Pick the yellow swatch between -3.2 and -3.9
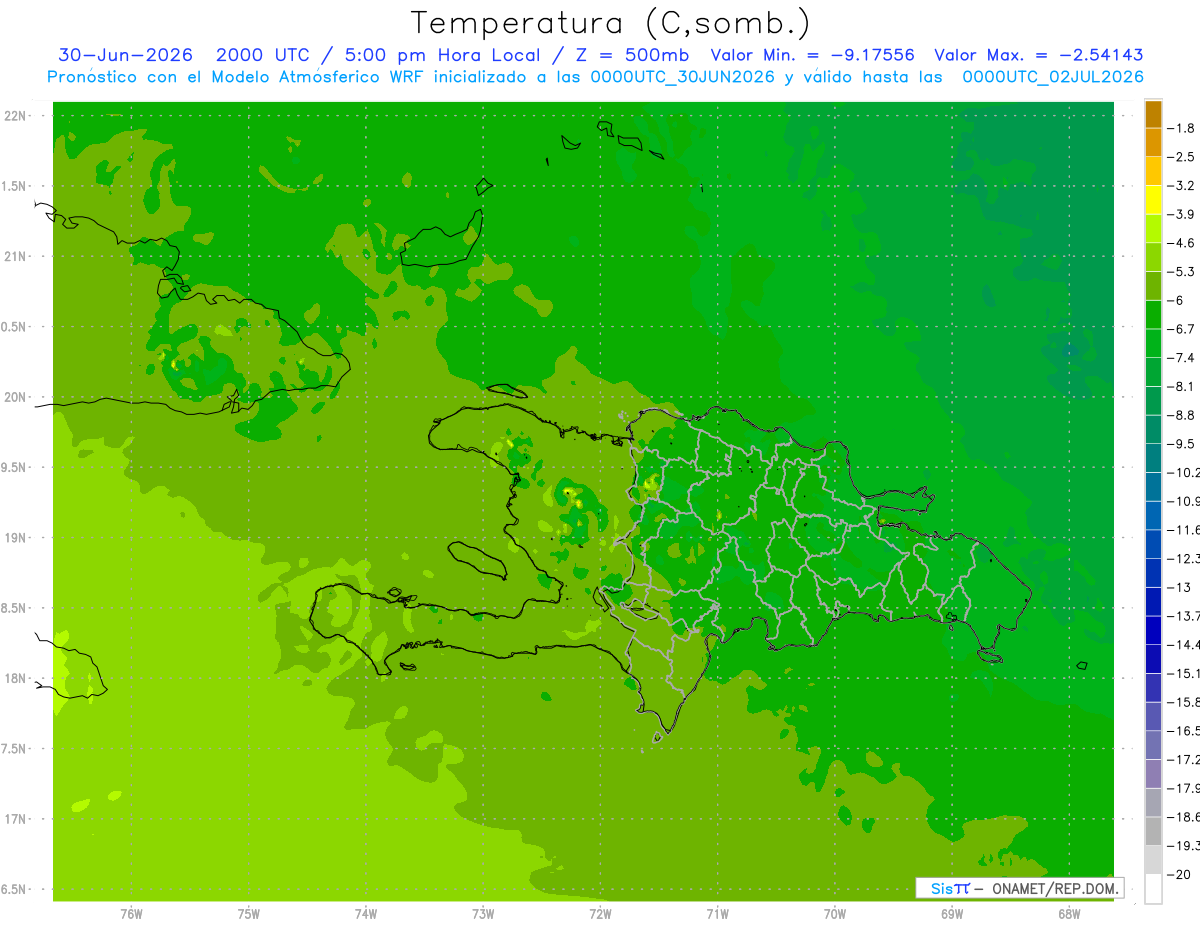Viewport: 1200px width, 927px height. pos(1153,200)
